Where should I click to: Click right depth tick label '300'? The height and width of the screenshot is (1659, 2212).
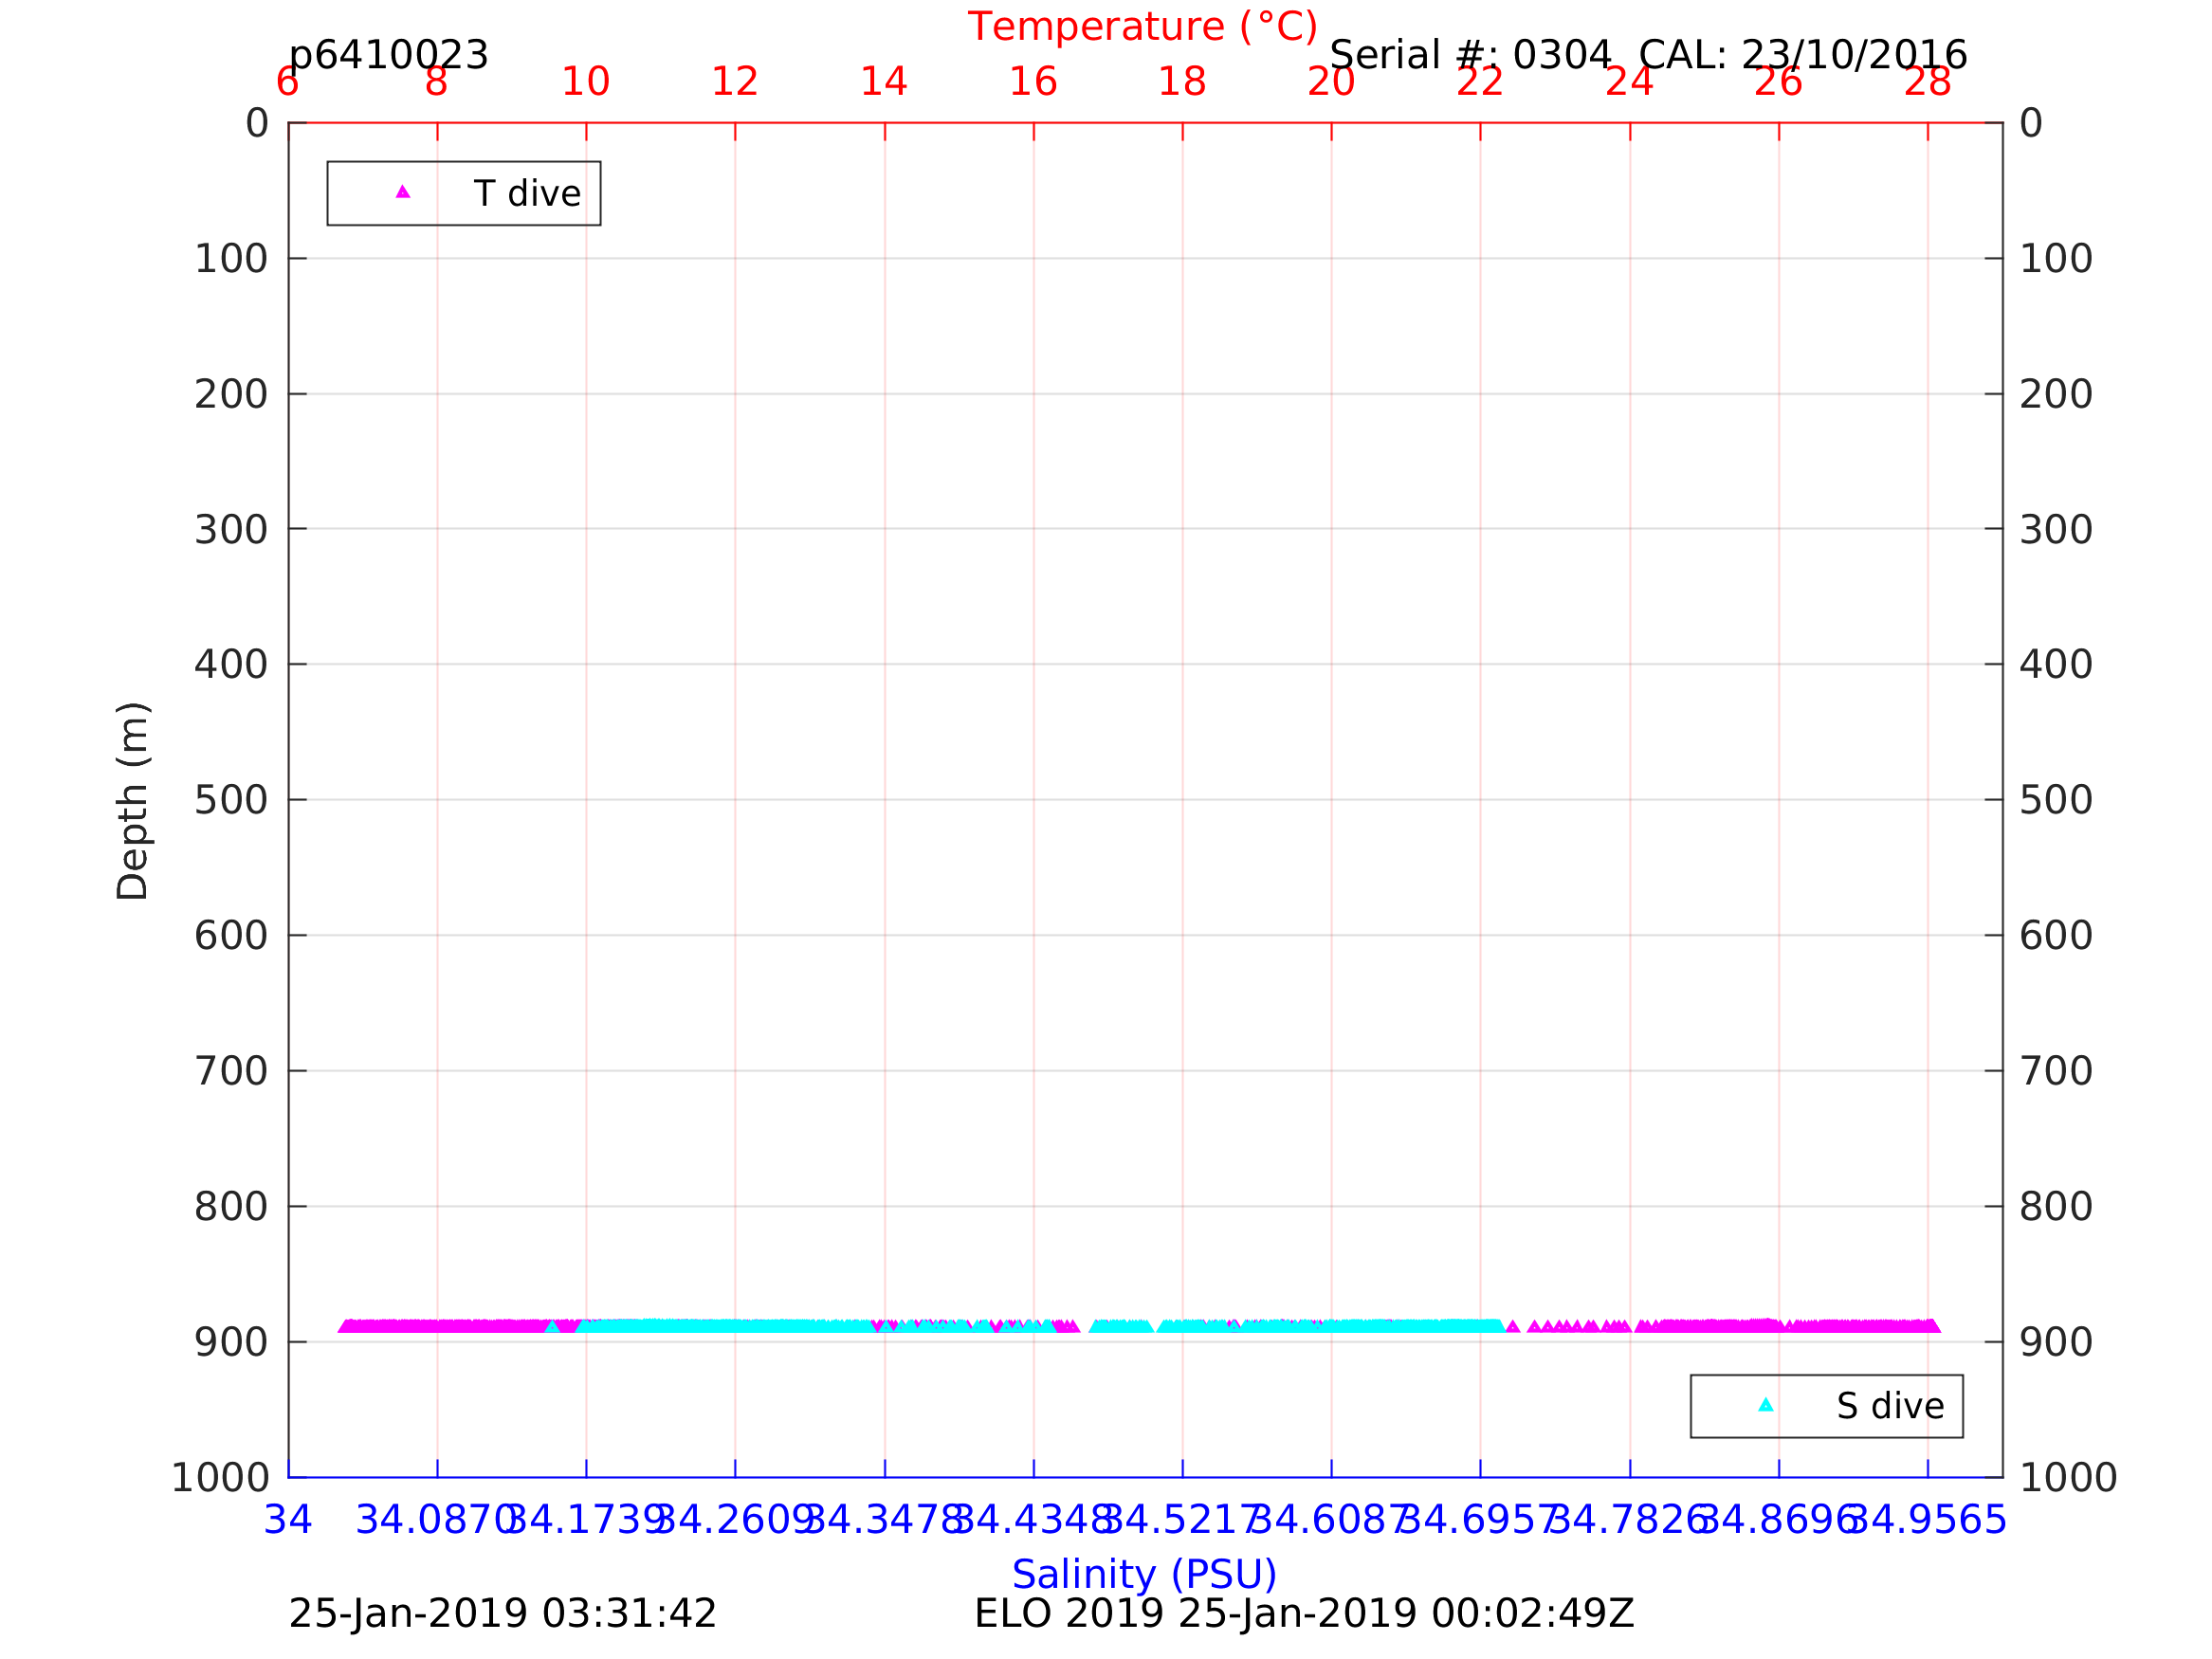click(2057, 530)
